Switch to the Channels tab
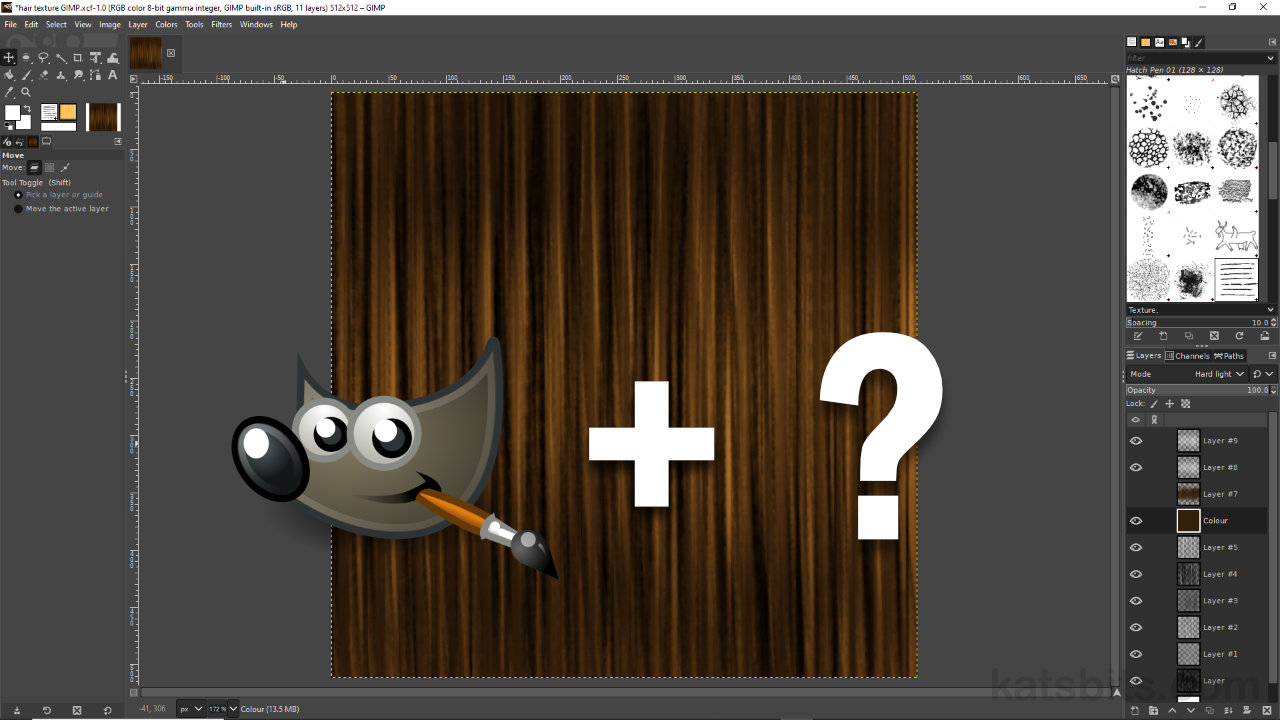Viewport: 1280px width, 720px height. click(1187, 356)
